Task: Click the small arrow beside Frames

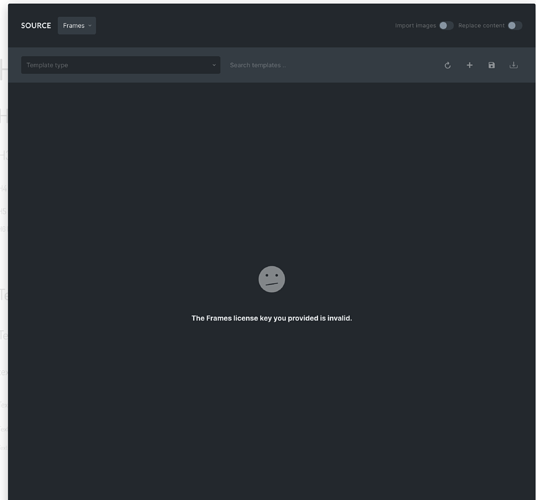Action: click(x=90, y=26)
